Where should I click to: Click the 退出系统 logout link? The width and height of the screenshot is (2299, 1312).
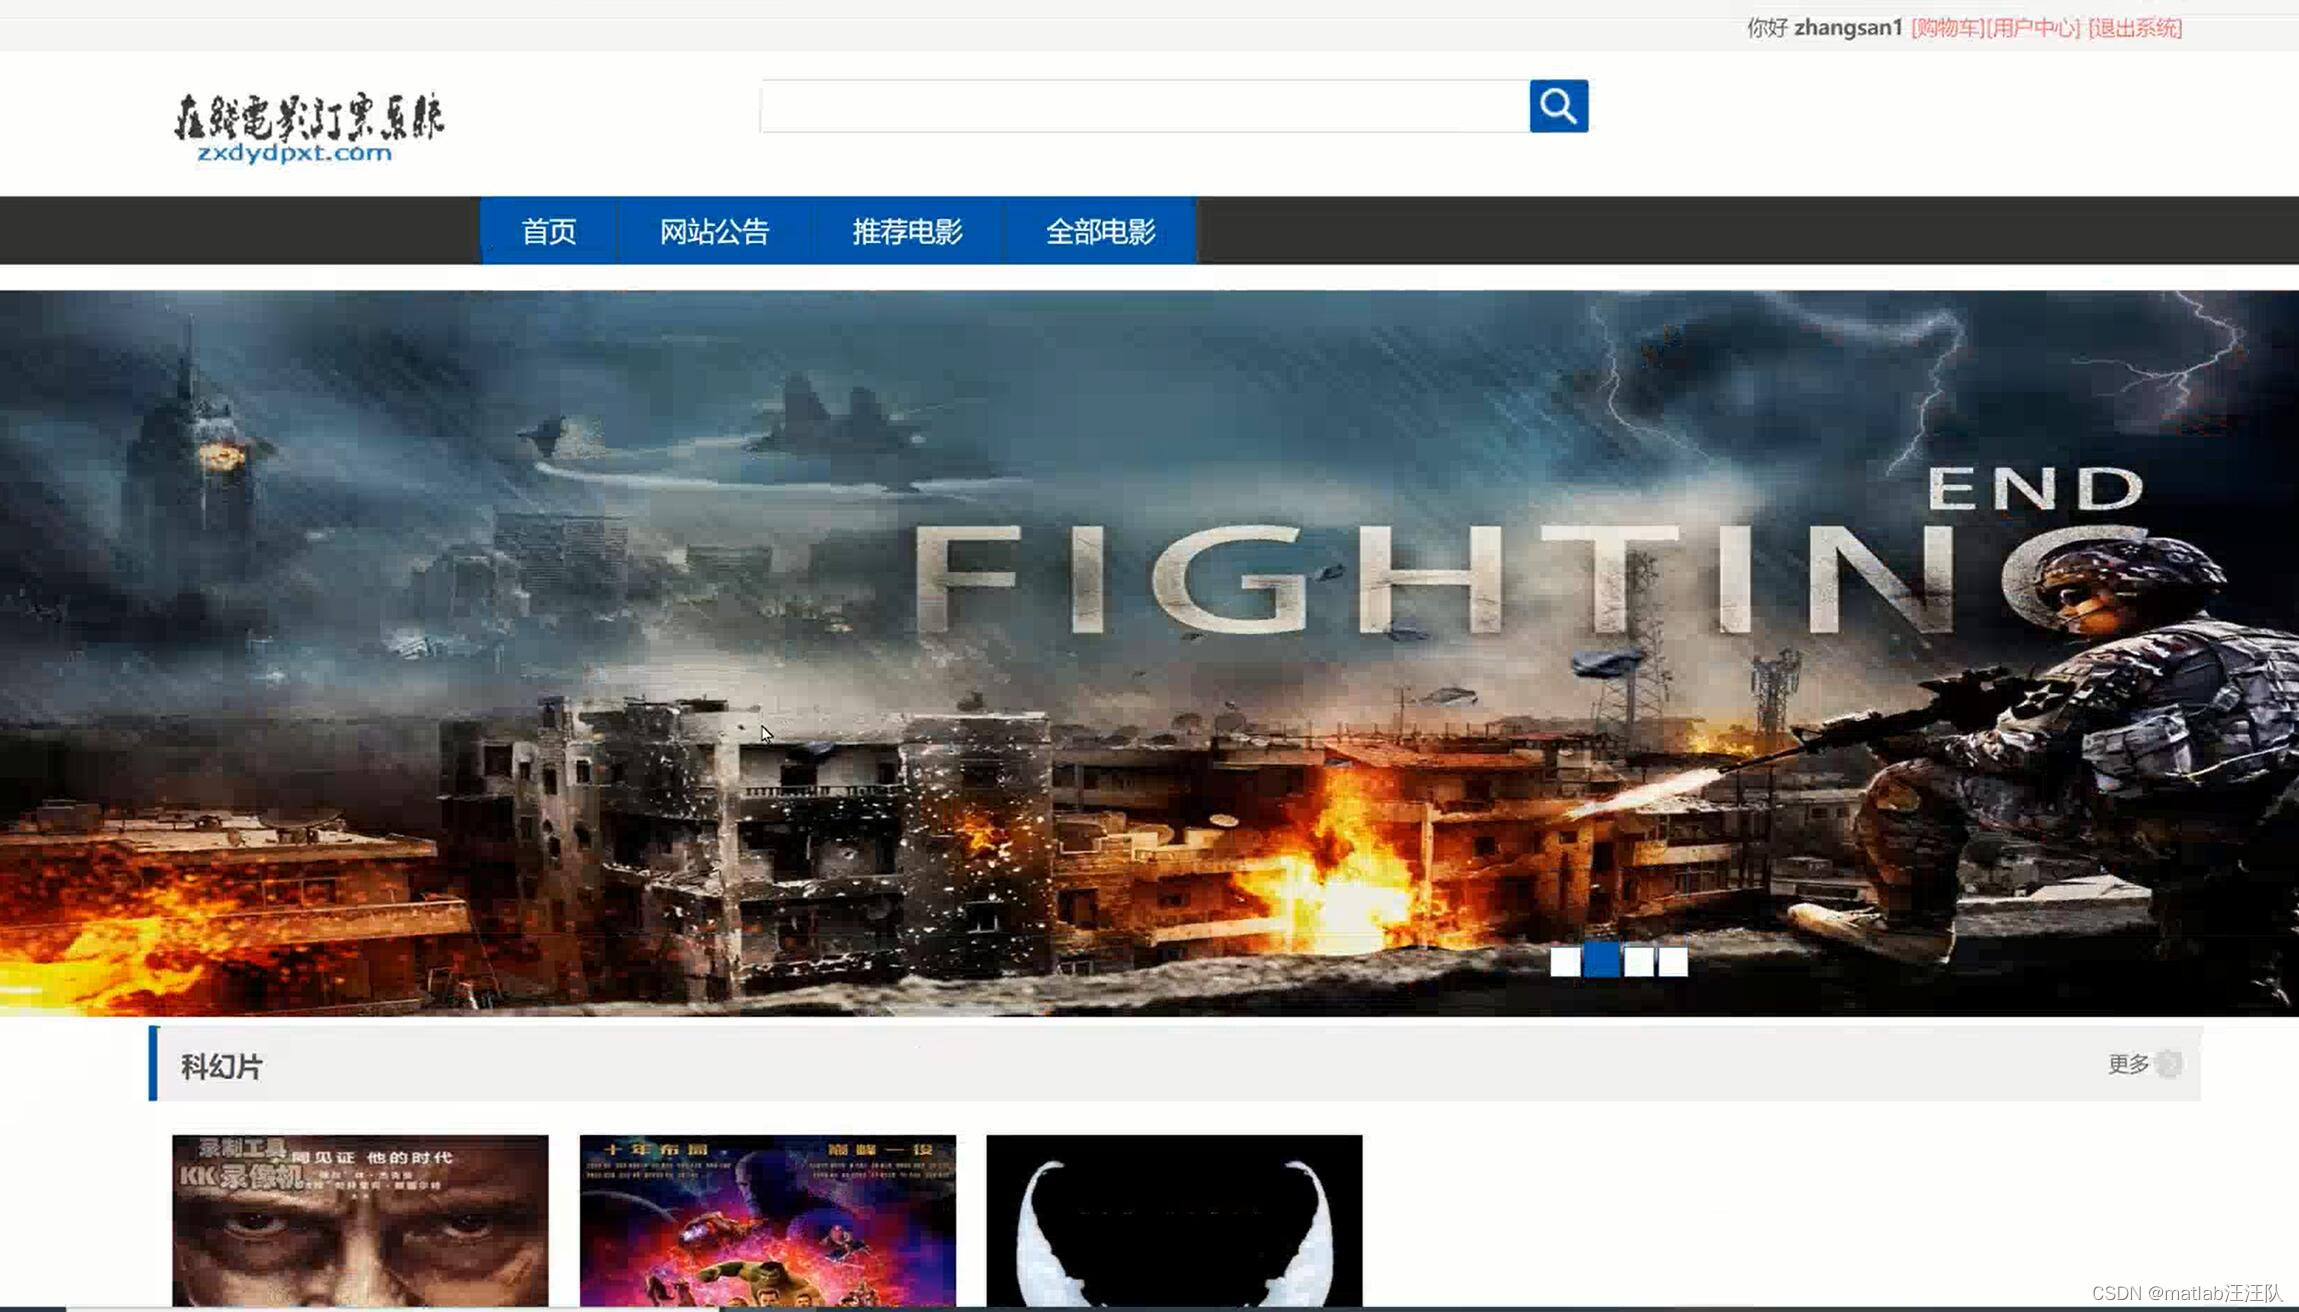coord(2135,28)
